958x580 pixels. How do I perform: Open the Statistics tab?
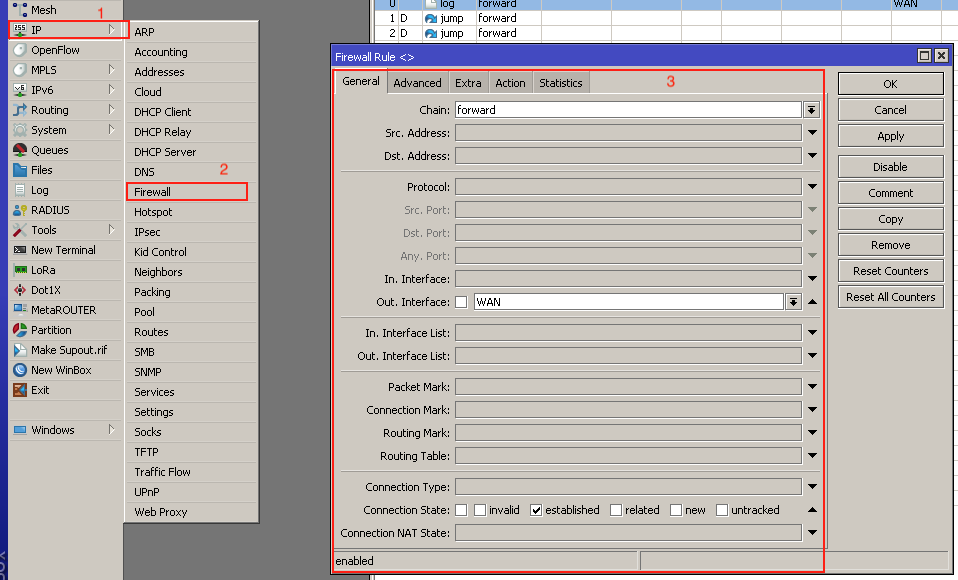[x=560, y=83]
